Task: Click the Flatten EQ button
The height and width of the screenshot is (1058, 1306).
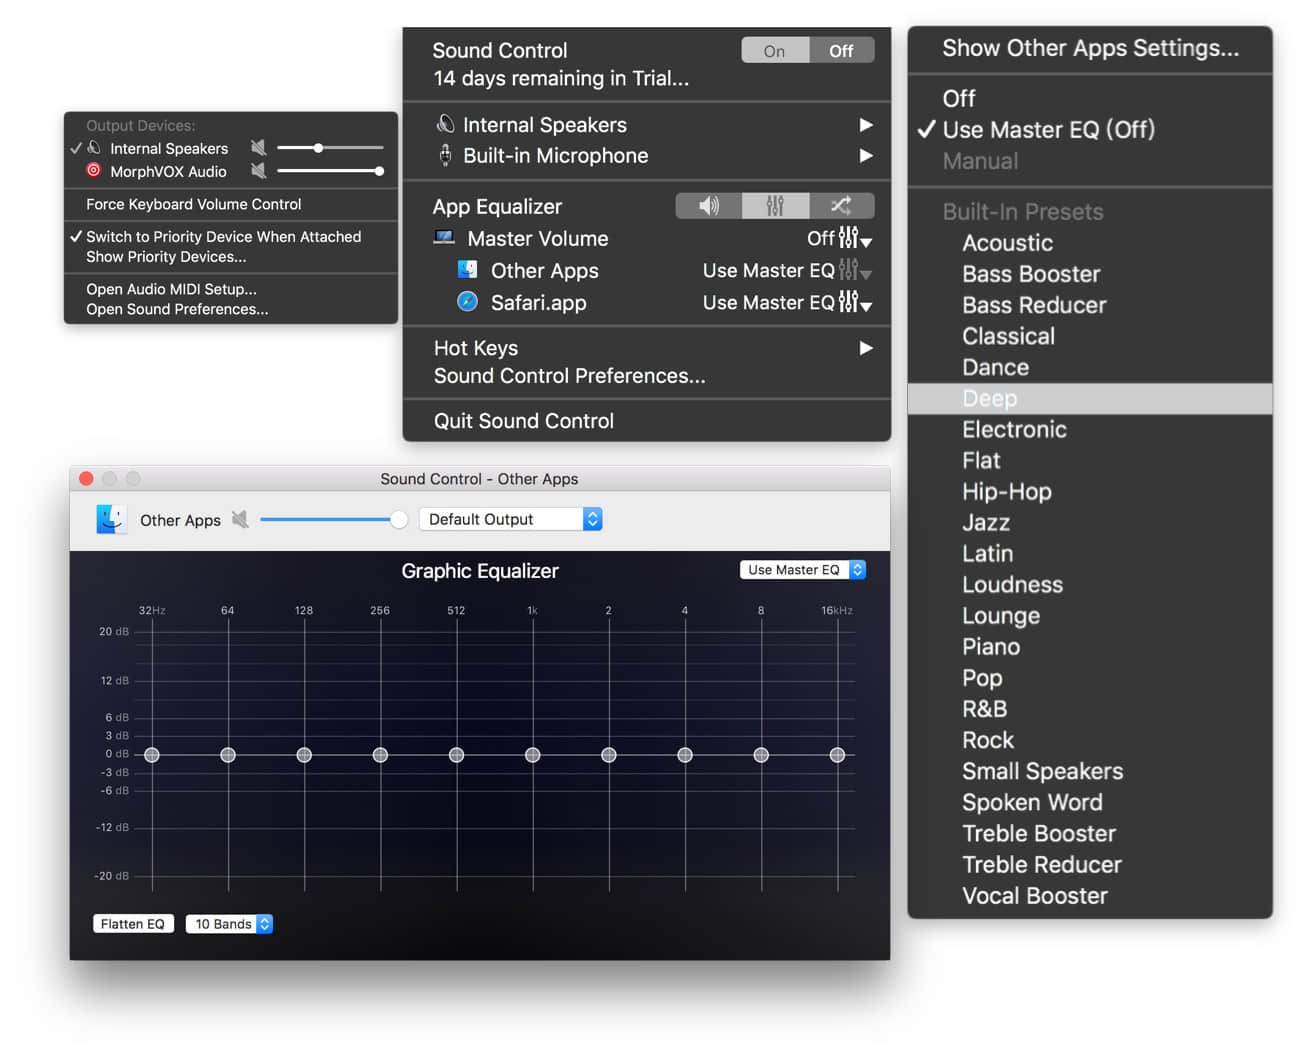Action: (132, 924)
